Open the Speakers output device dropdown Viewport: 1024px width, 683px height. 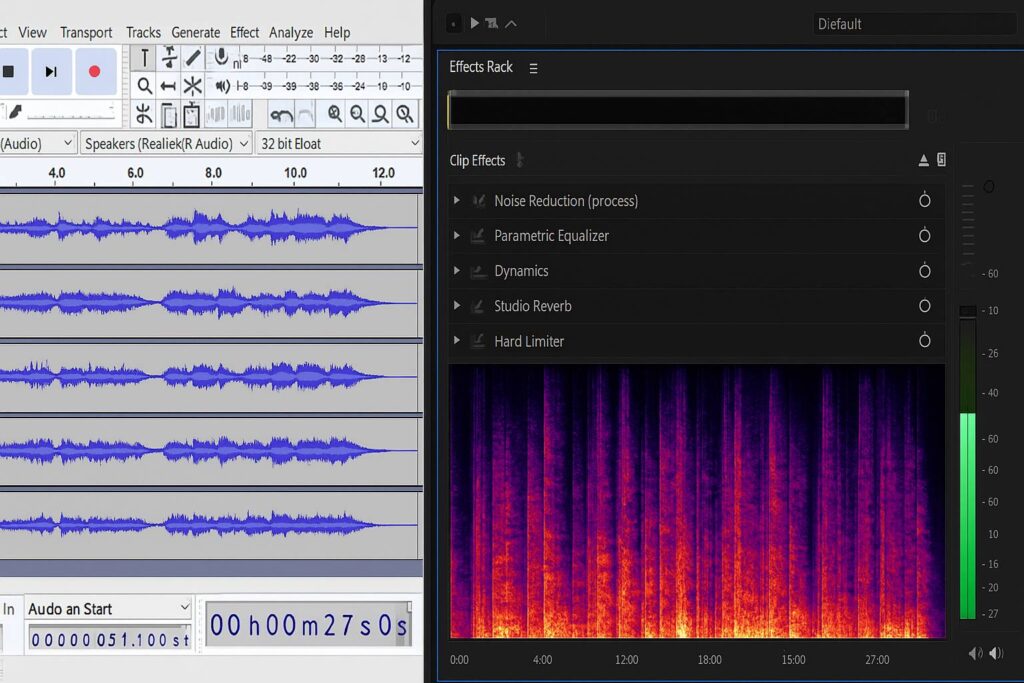[165, 144]
